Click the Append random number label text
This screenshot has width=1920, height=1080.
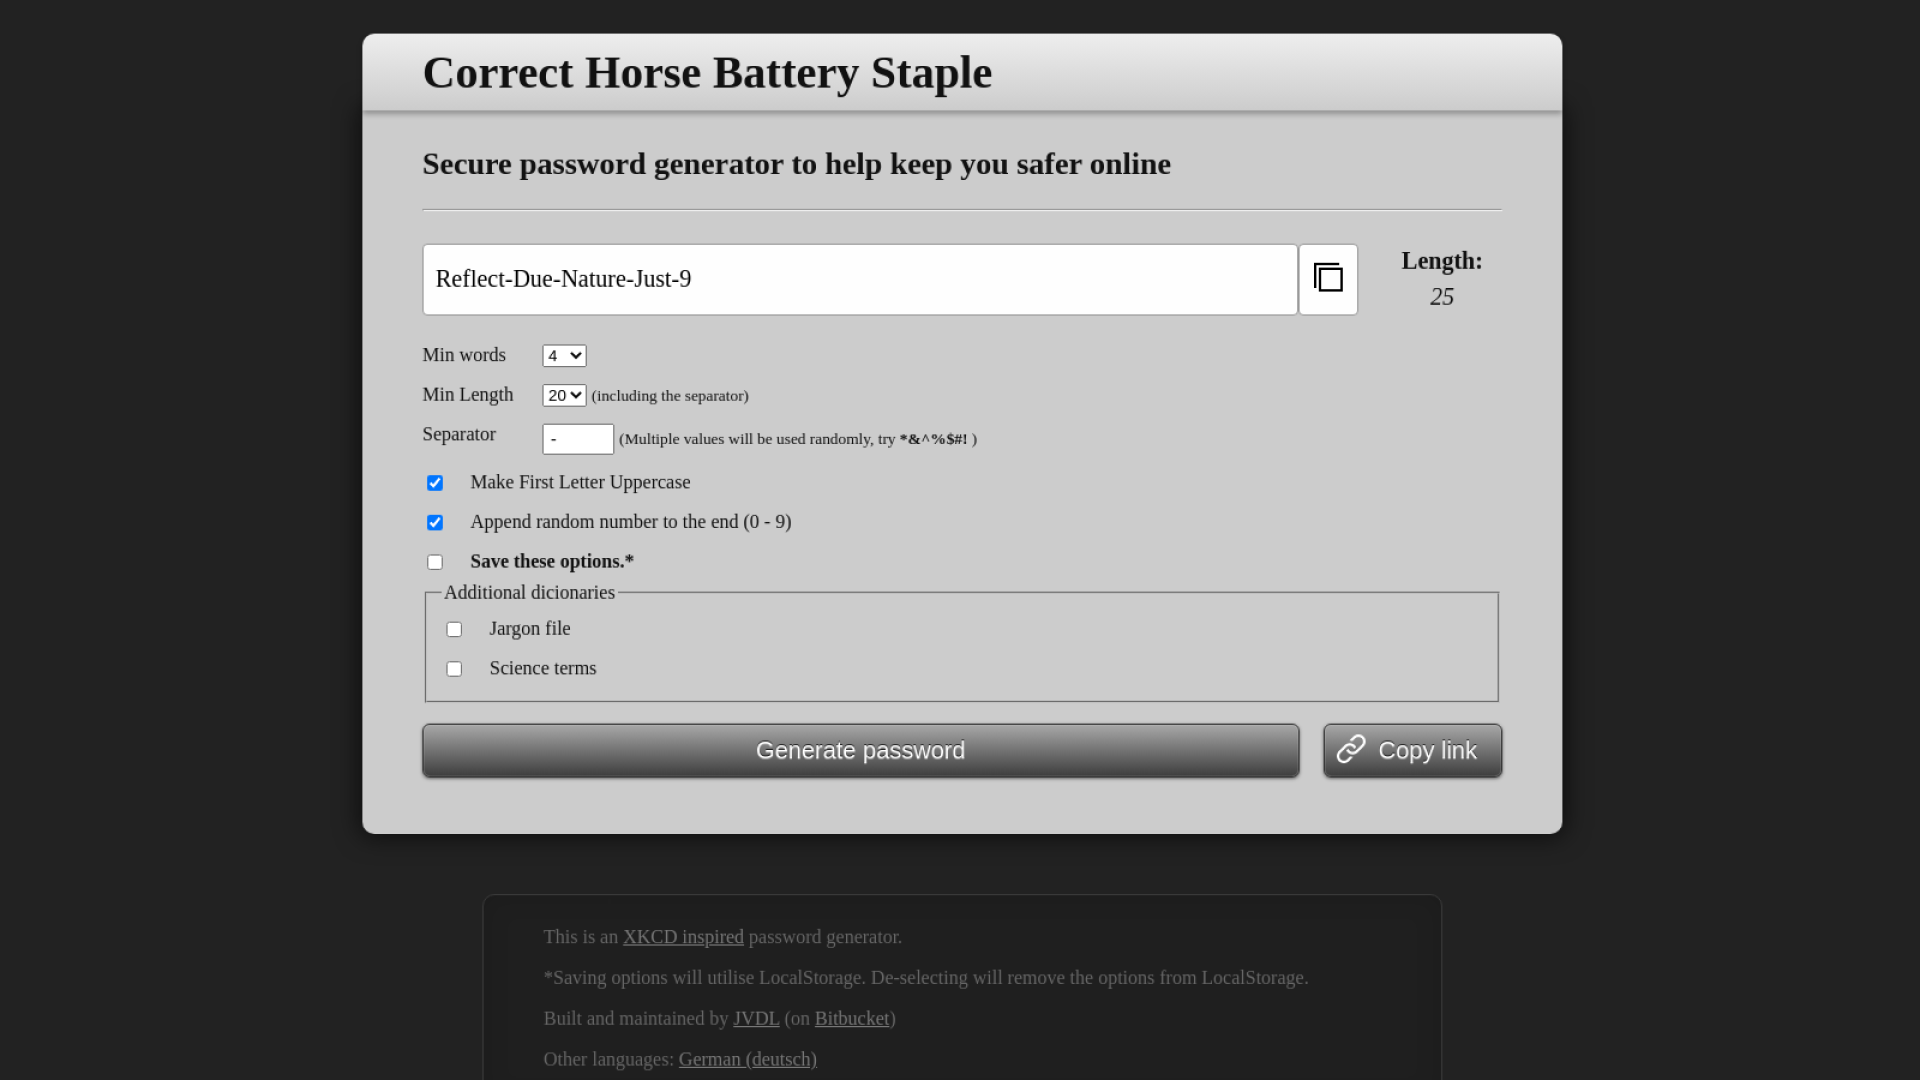tap(630, 521)
